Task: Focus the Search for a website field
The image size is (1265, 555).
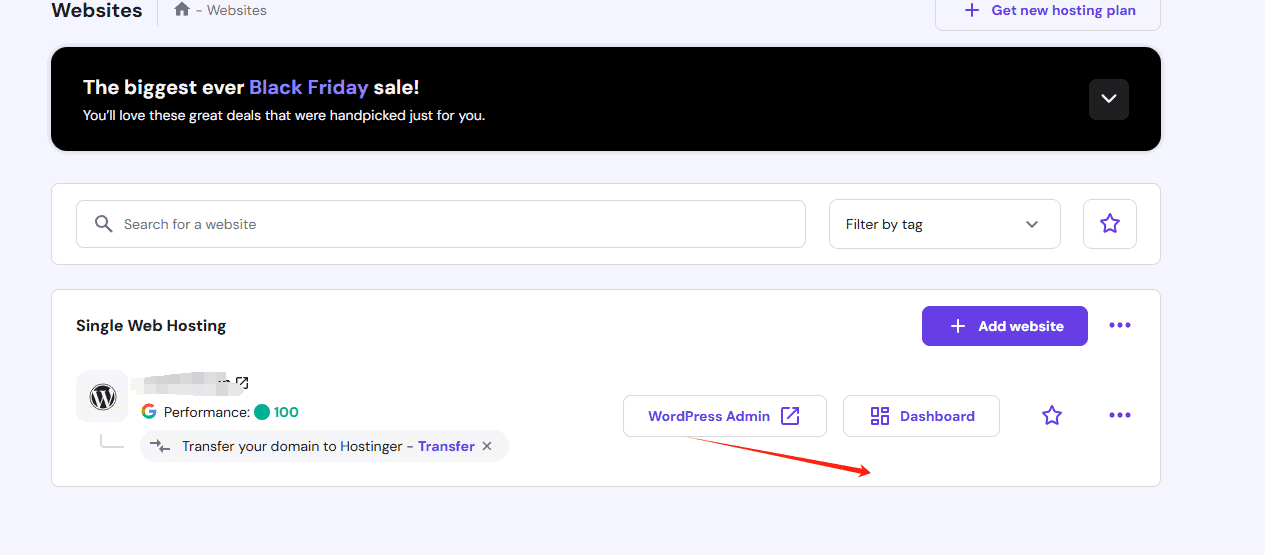Action: 441,224
